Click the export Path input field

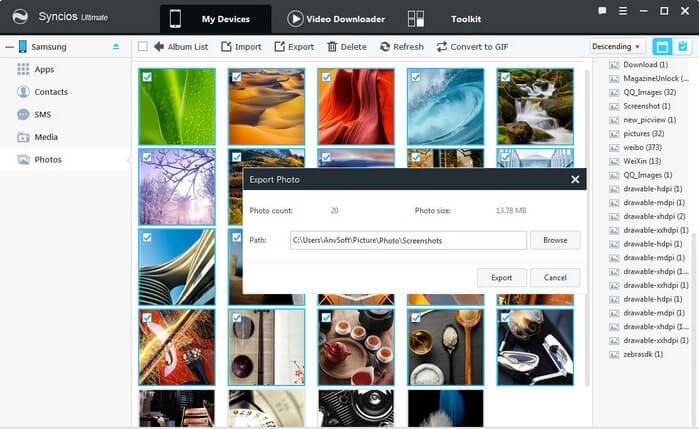point(408,240)
